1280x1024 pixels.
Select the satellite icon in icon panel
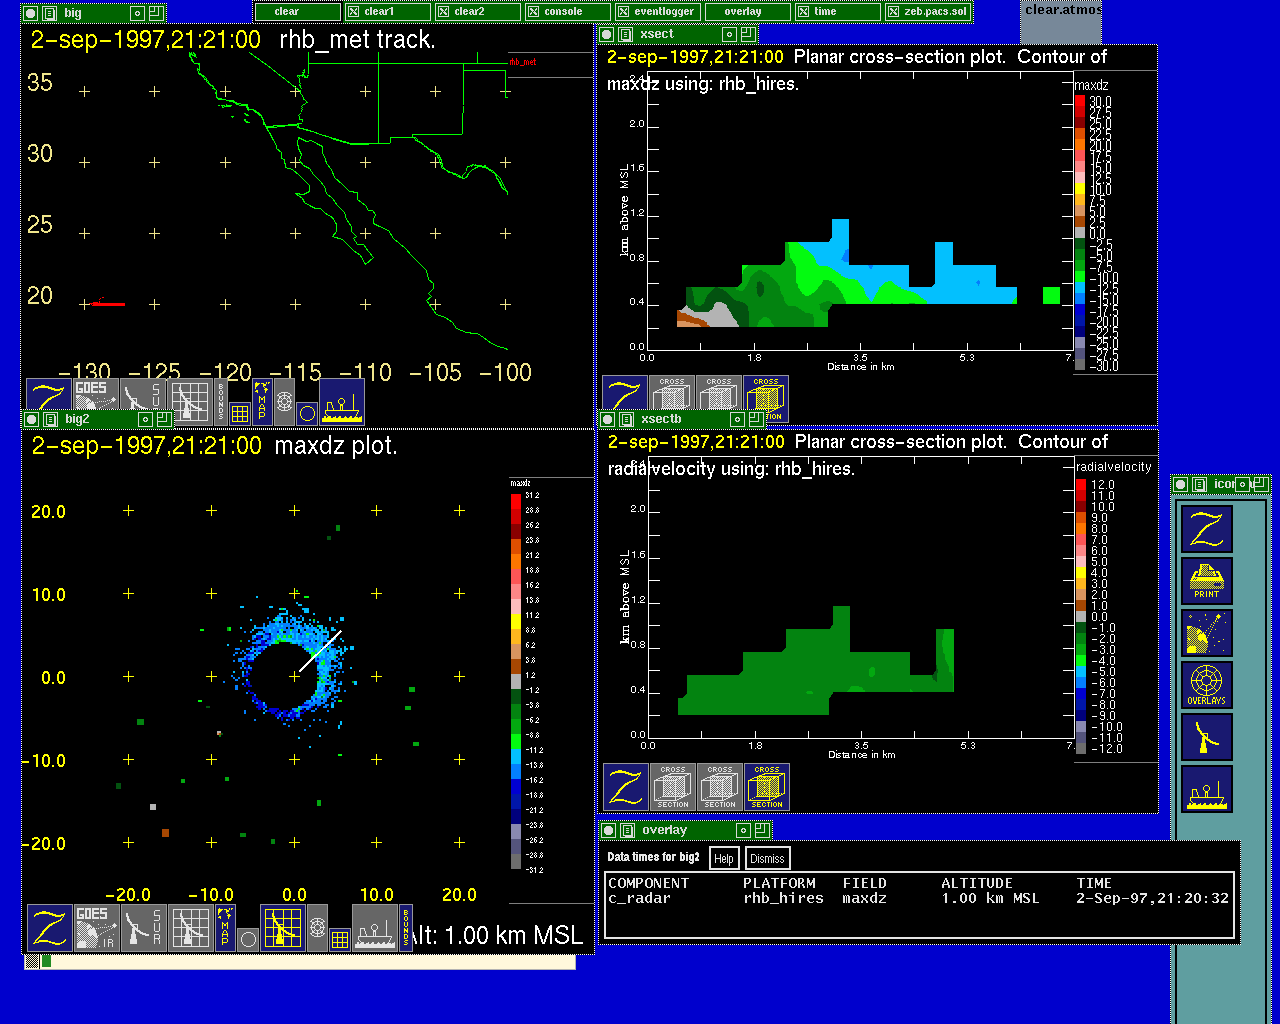(1206, 633)
